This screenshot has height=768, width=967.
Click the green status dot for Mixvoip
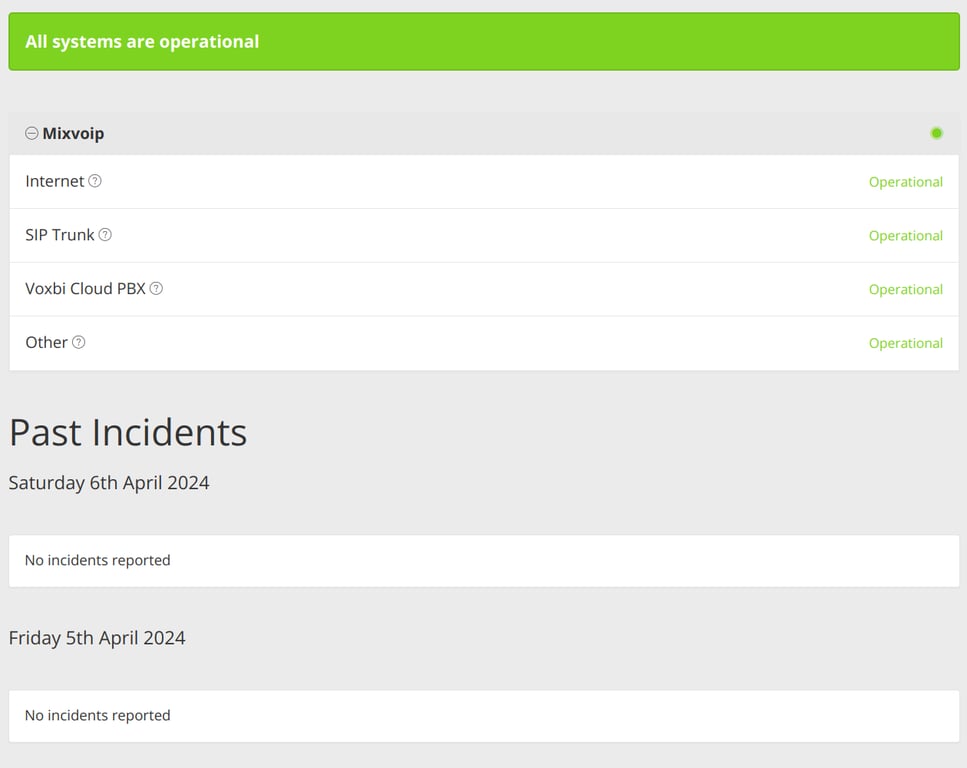click(936, 133)
